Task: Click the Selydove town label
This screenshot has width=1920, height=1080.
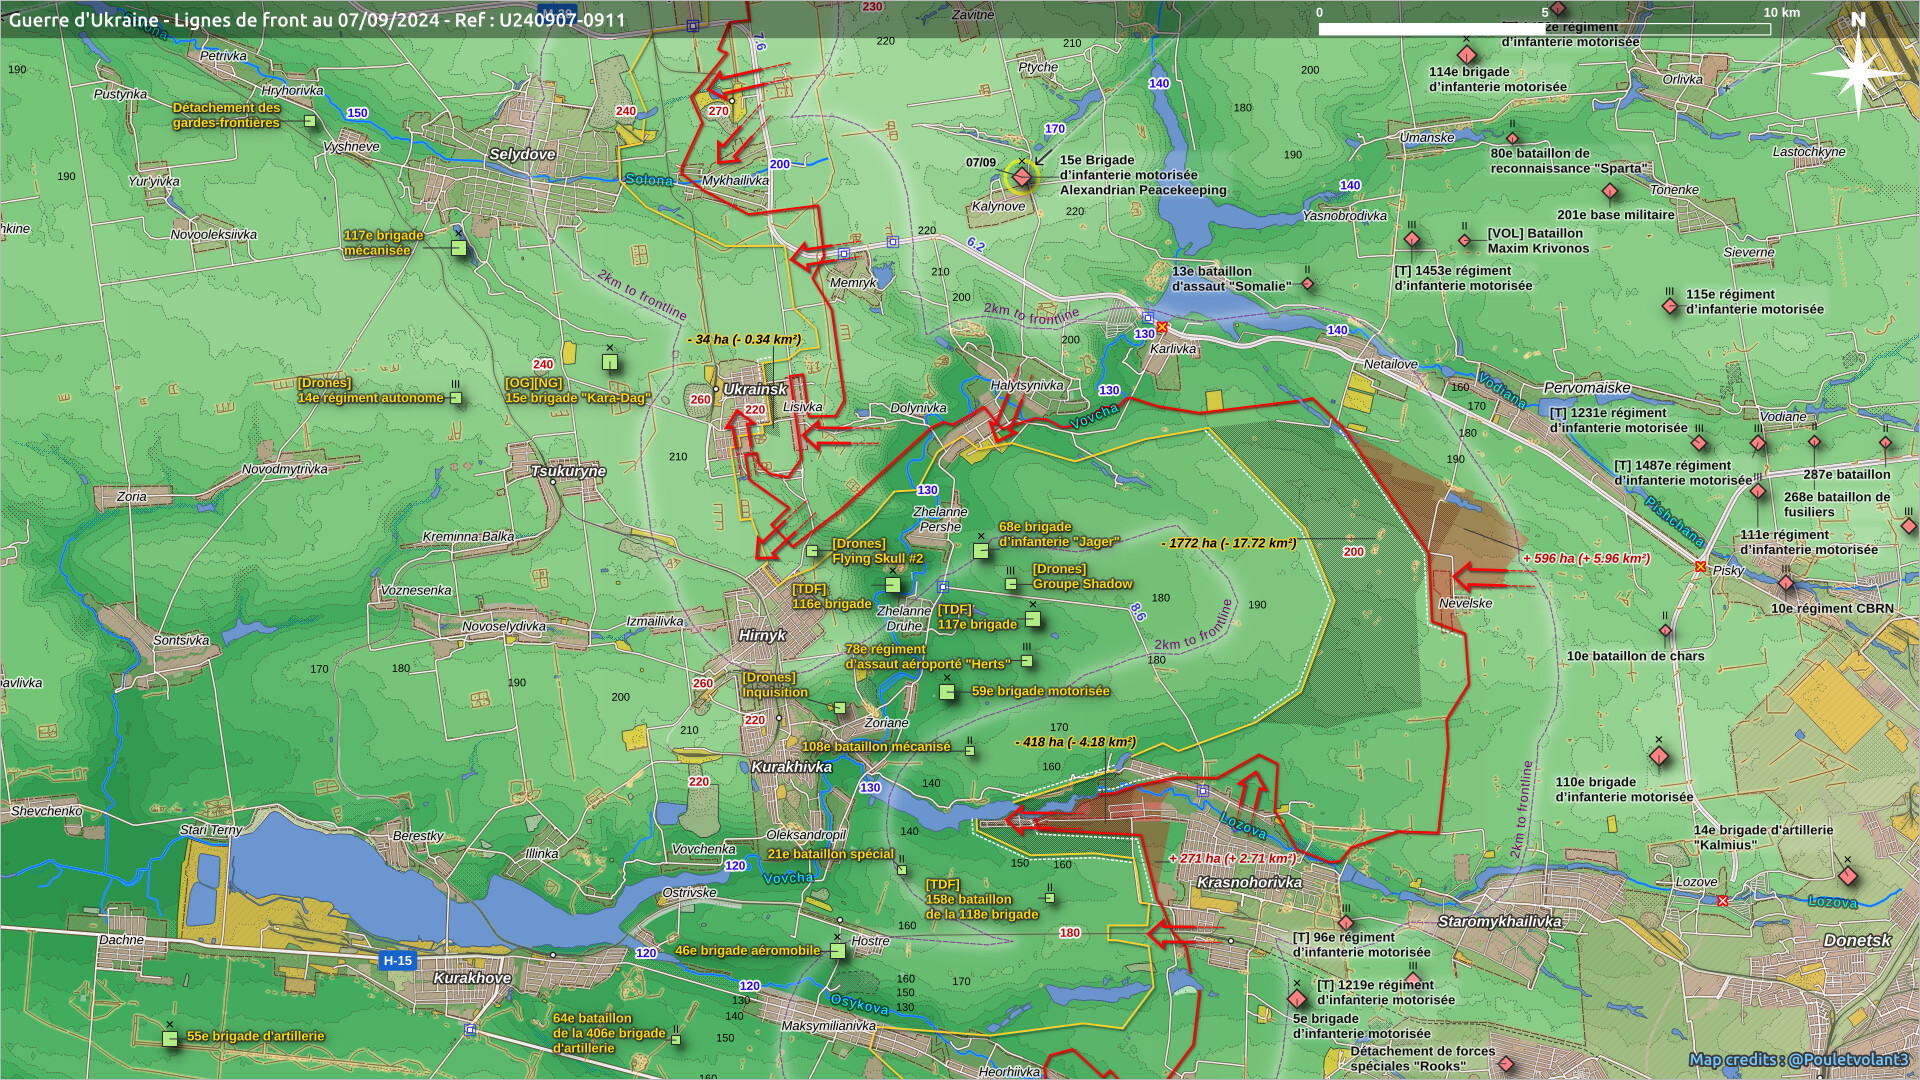Action: pos(522,155)
